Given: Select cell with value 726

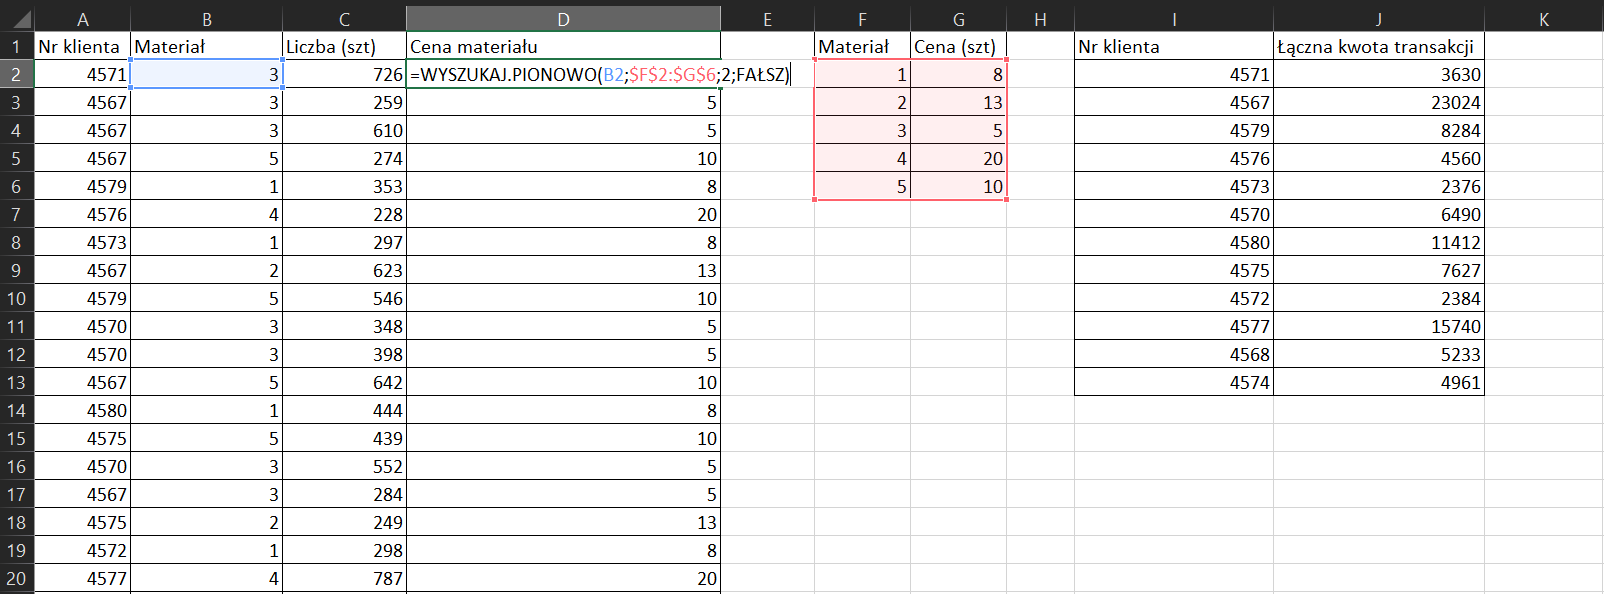Looking at the screenshot, I should tap(345, 74).
